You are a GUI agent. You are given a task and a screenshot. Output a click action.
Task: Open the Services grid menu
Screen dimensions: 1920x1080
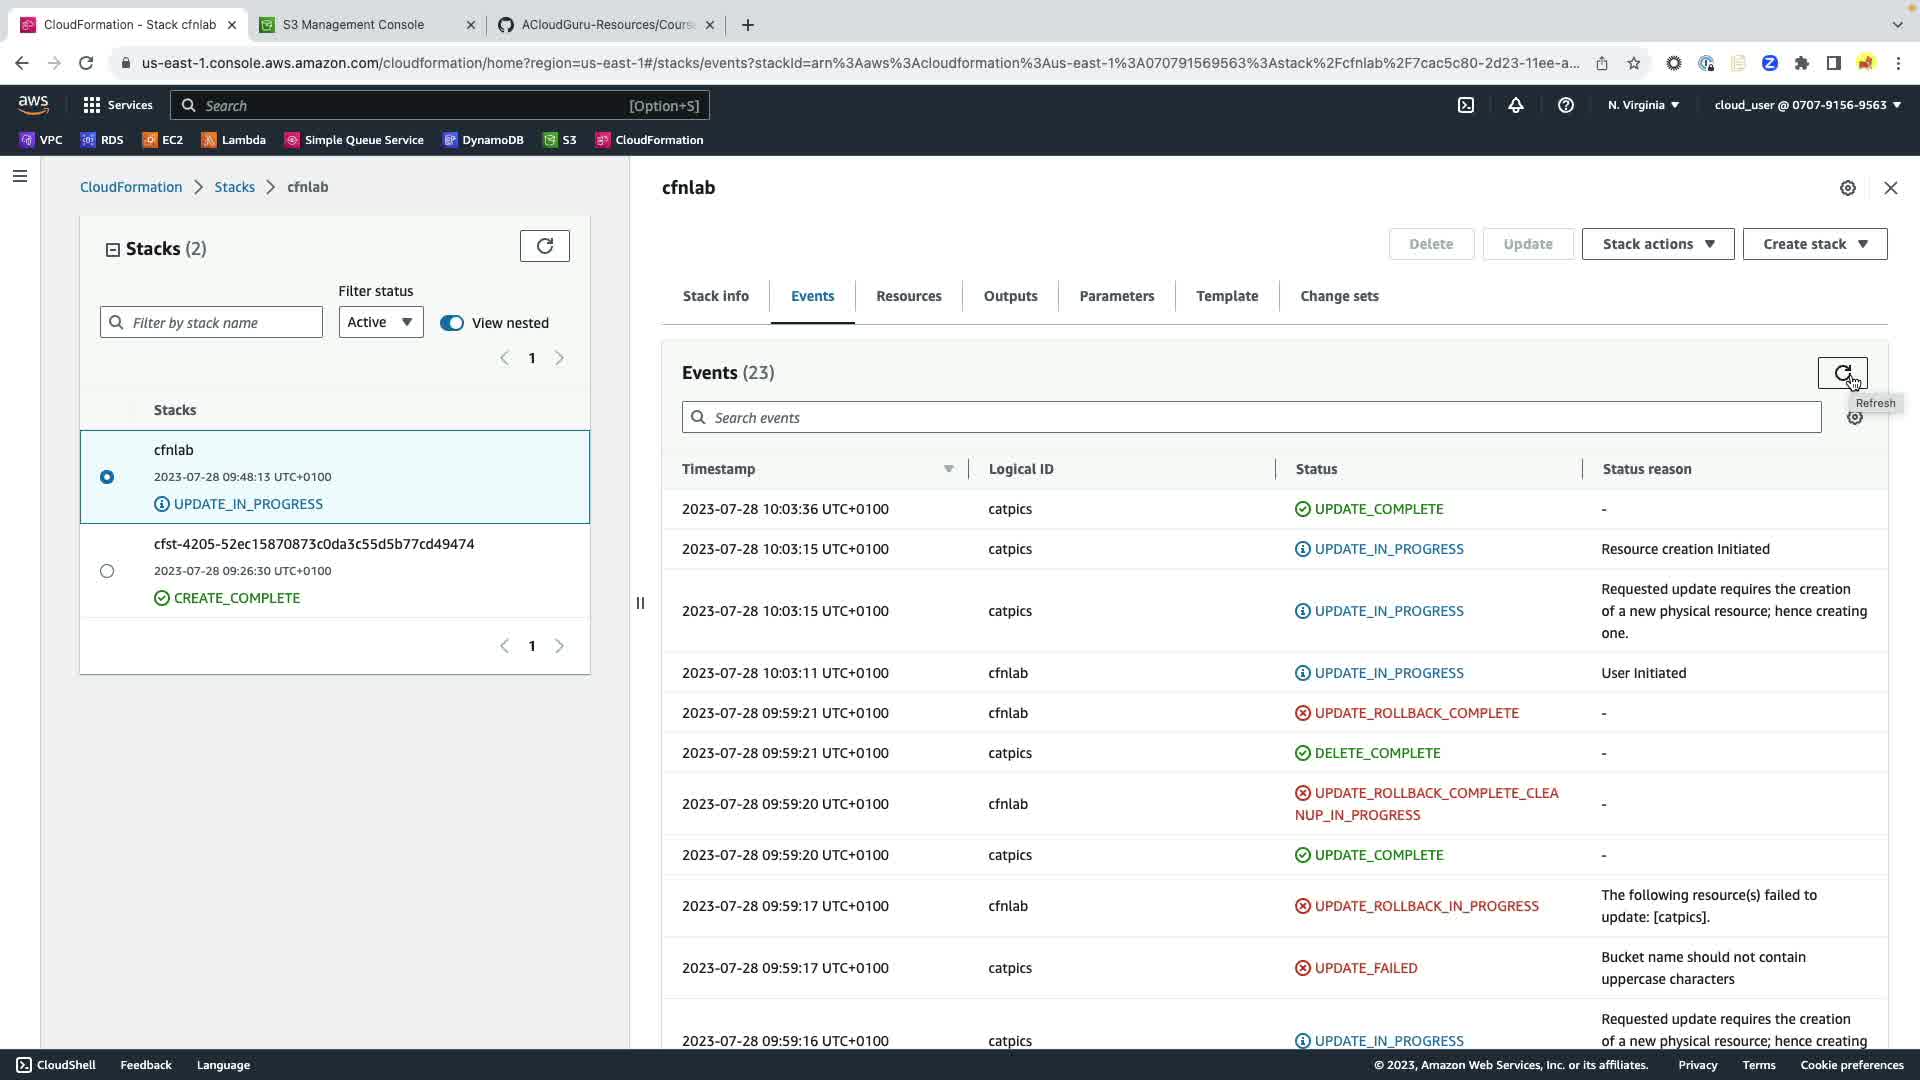[x=118, y=105]
